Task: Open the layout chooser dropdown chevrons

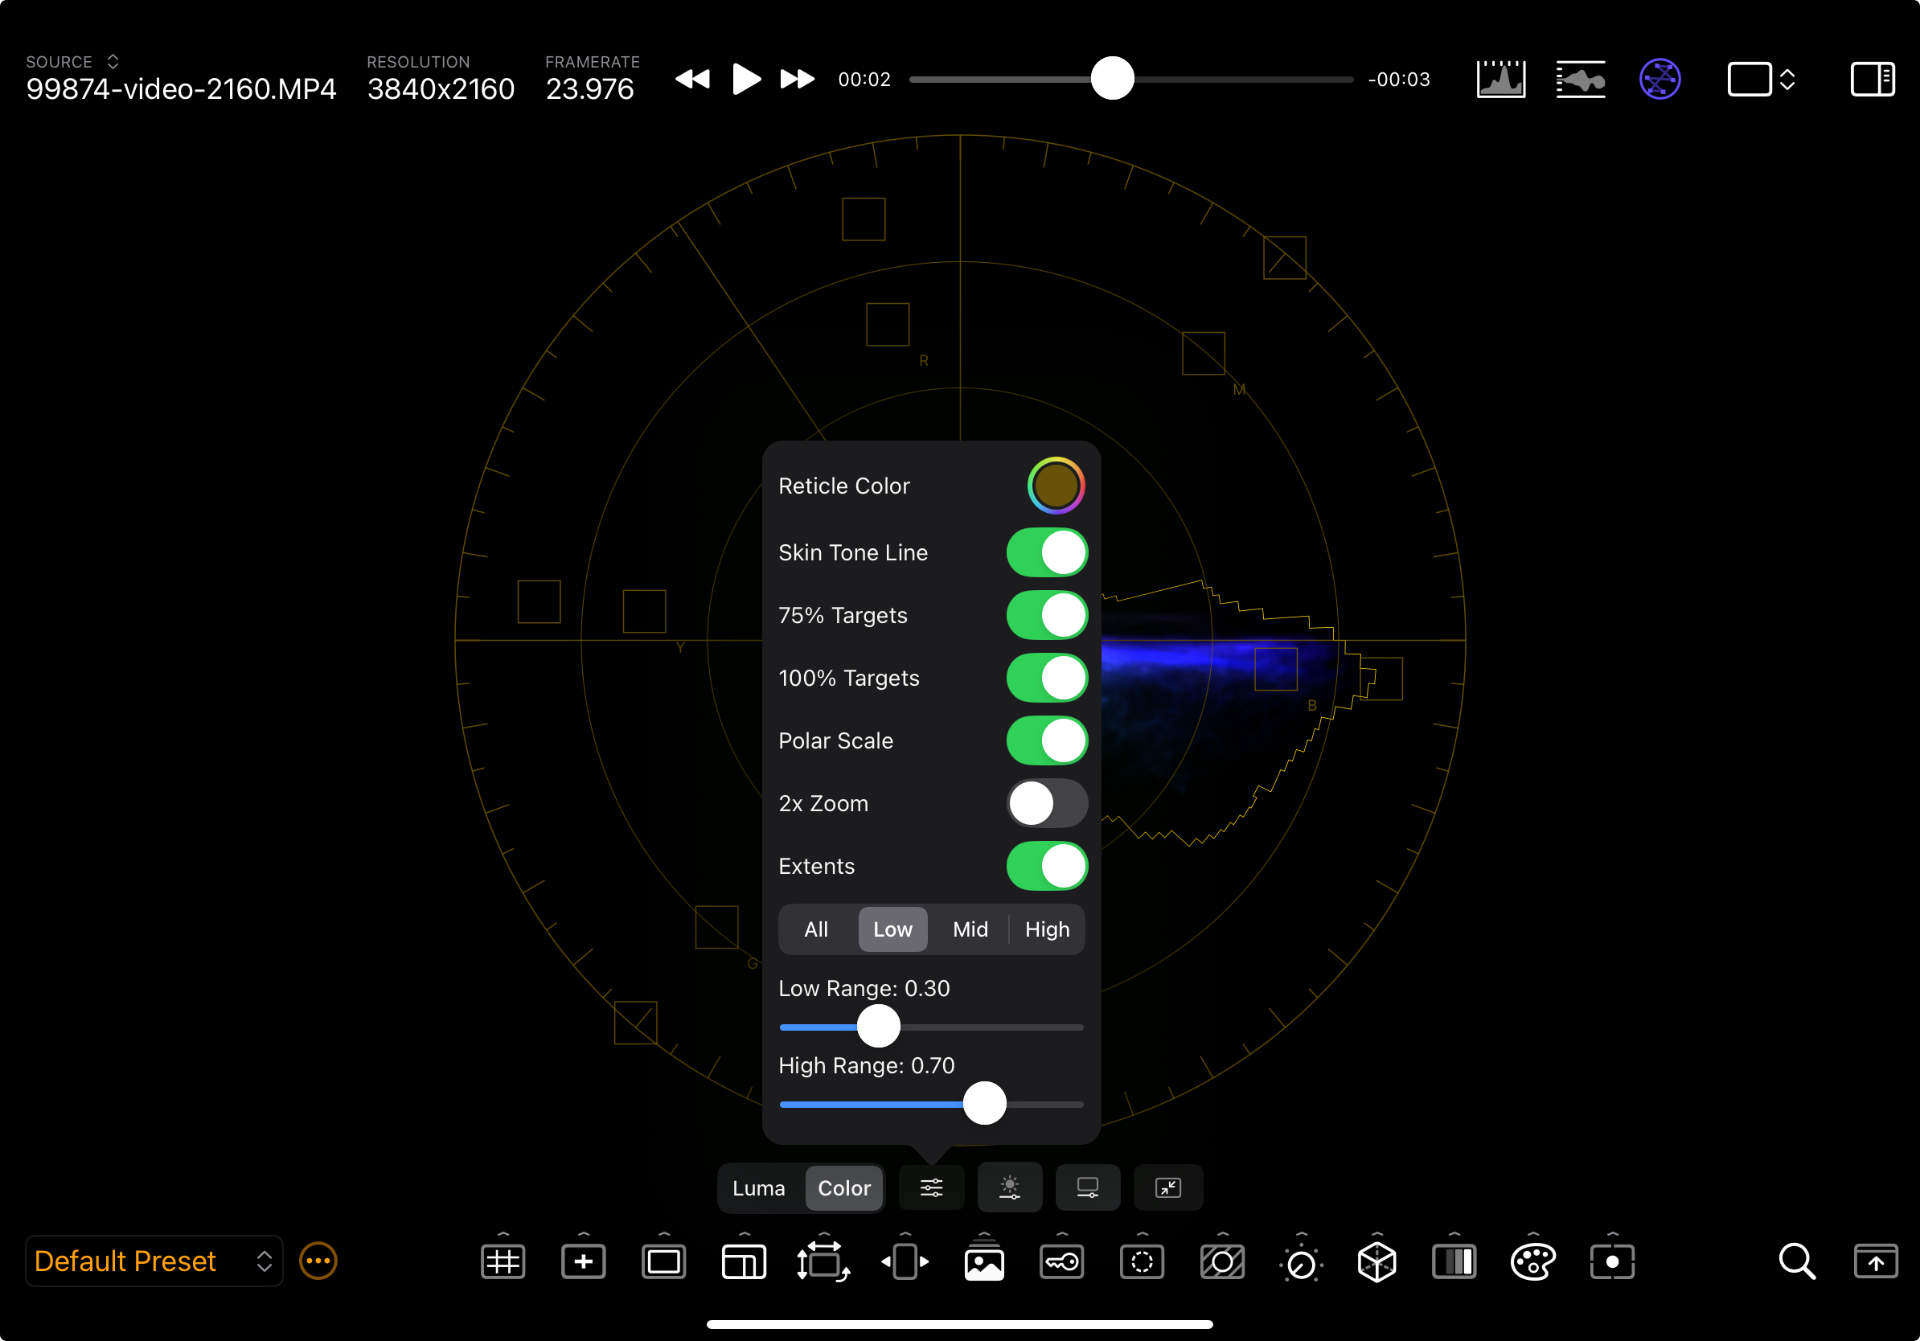Action: click(1787, 79)
